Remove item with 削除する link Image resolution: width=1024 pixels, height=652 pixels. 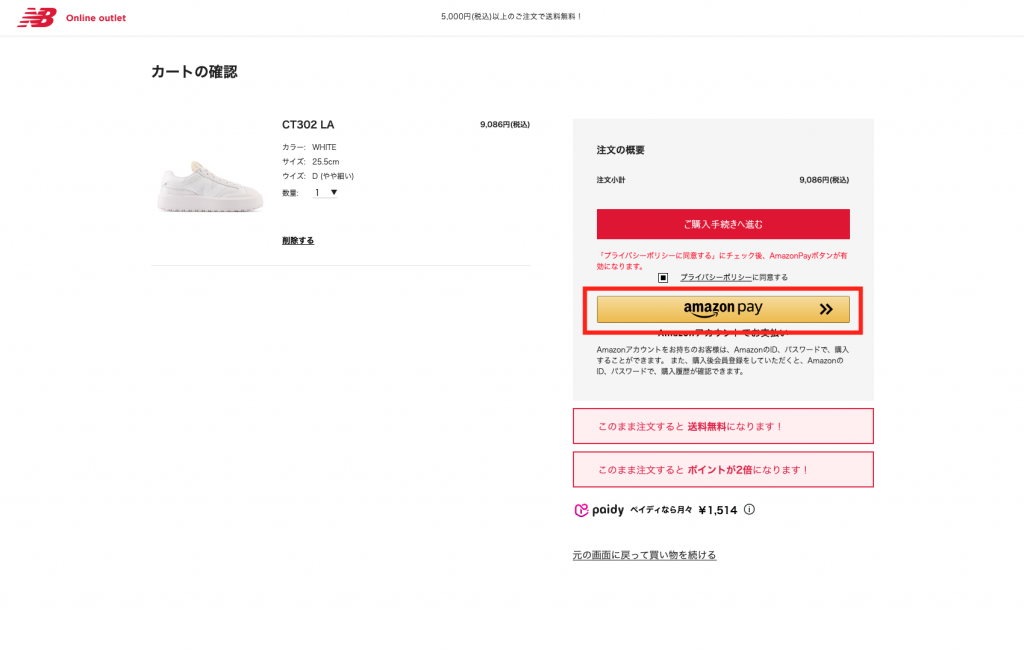point(298,240)
